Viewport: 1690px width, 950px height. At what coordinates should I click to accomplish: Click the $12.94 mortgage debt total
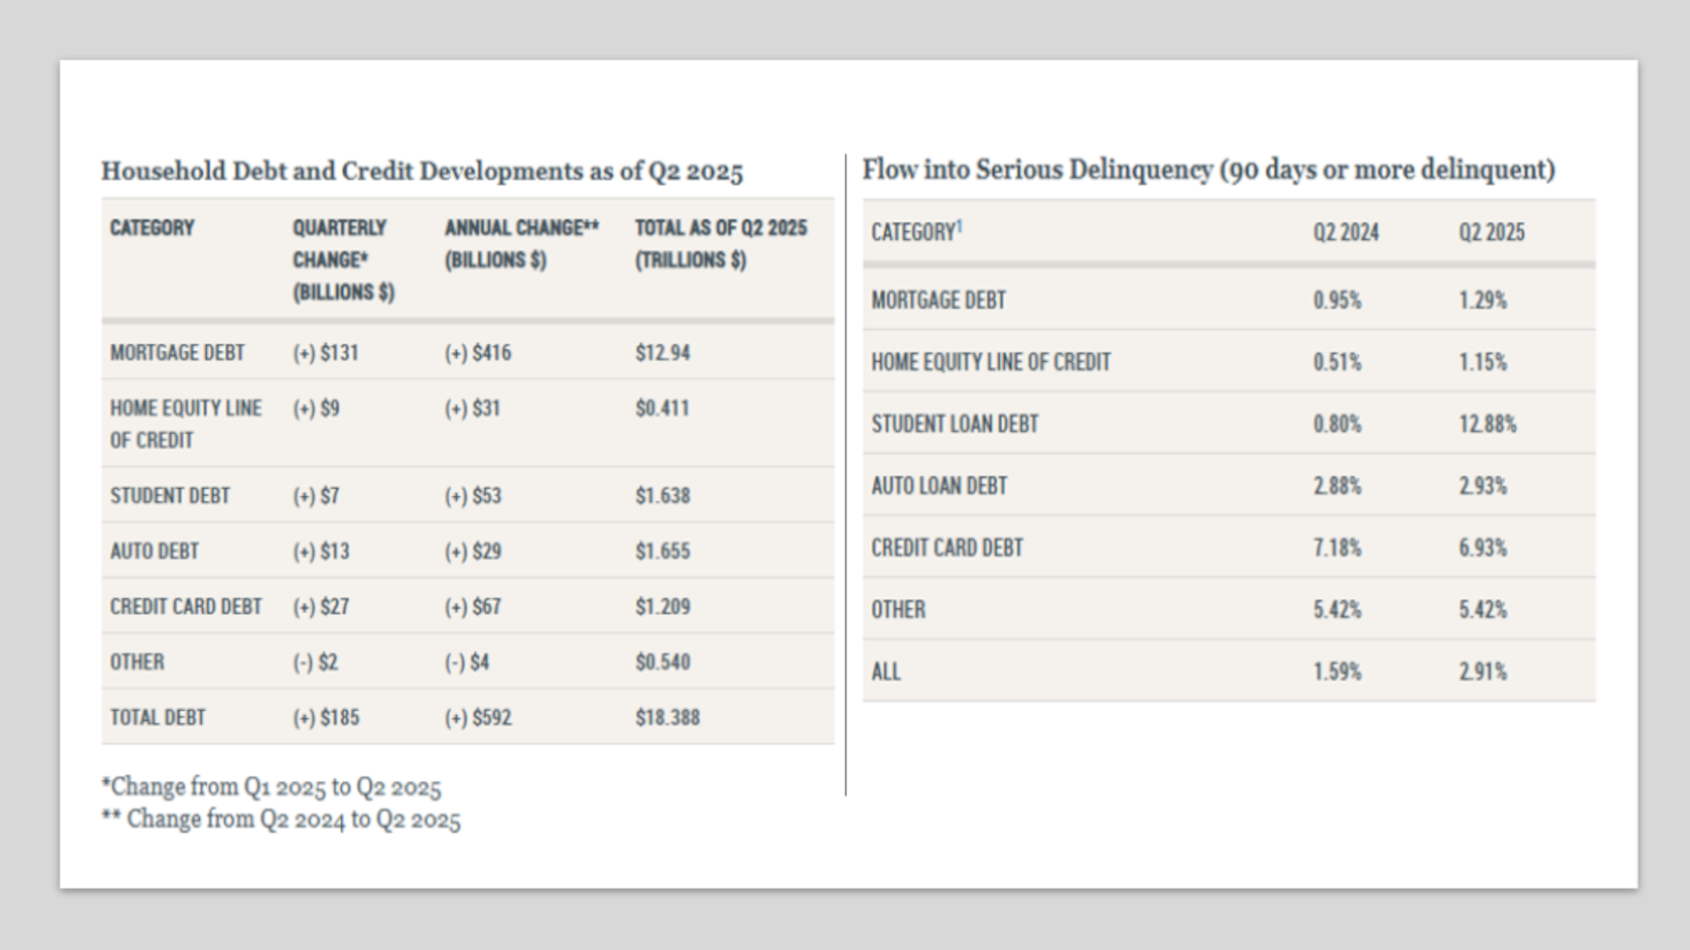tap(662, 353)
